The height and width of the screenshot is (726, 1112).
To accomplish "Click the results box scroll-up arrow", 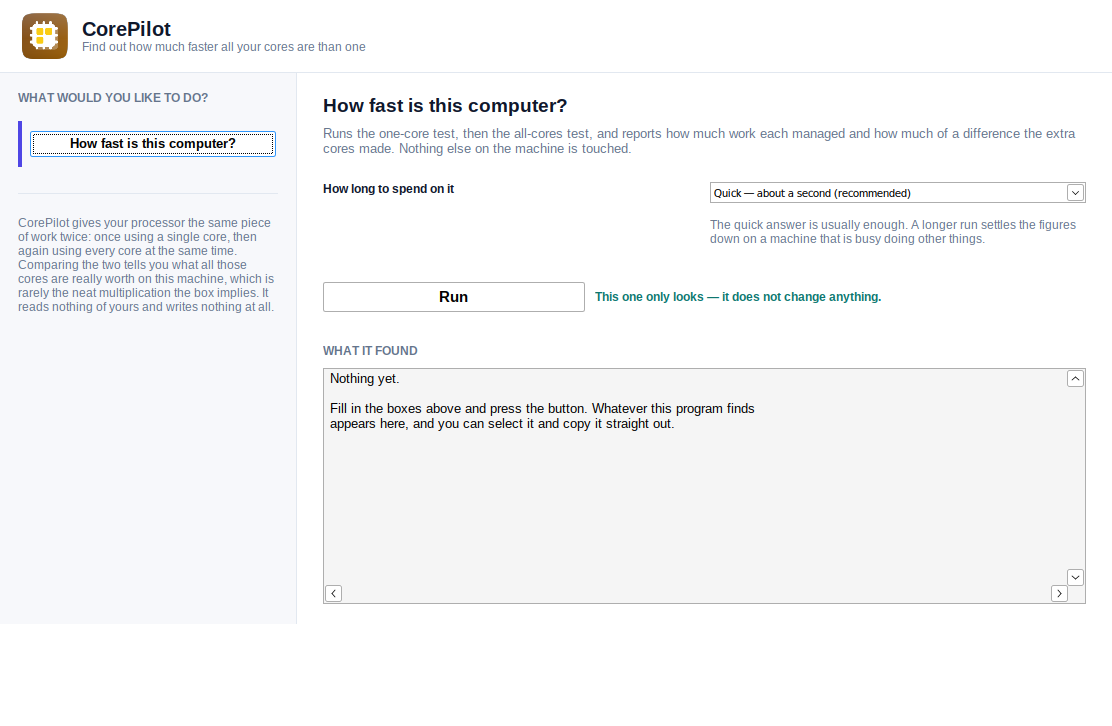I will tap(1075, 379).
